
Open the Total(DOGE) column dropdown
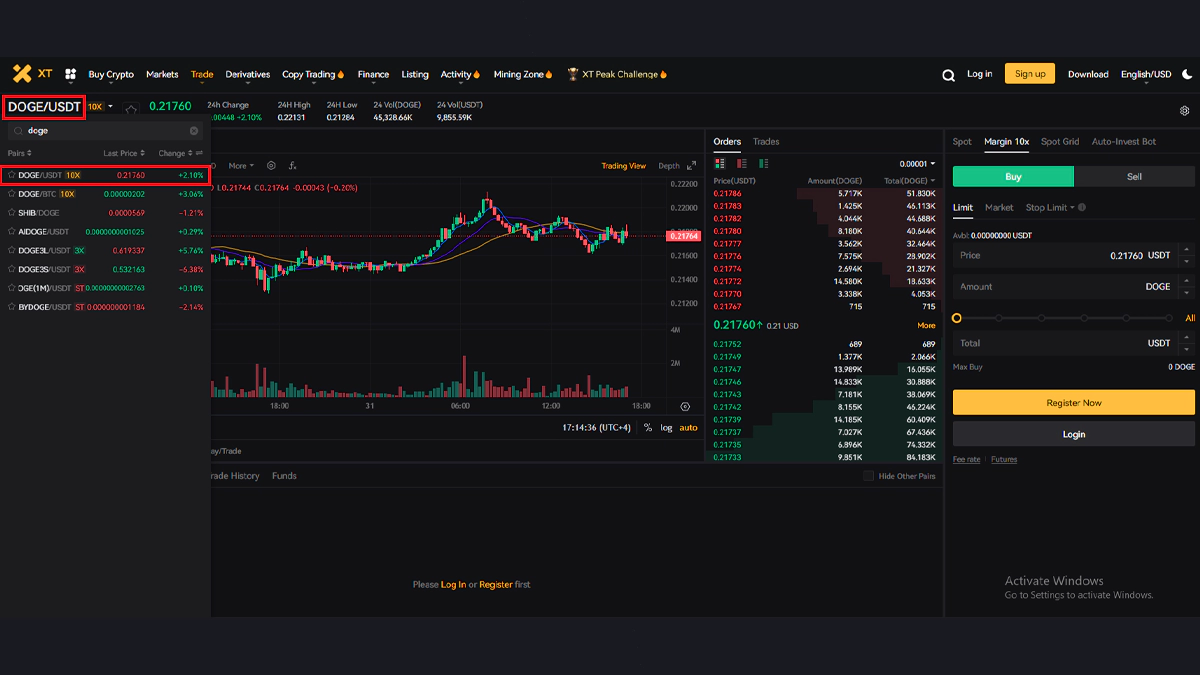pyautogui.click(x=908, y=181)
